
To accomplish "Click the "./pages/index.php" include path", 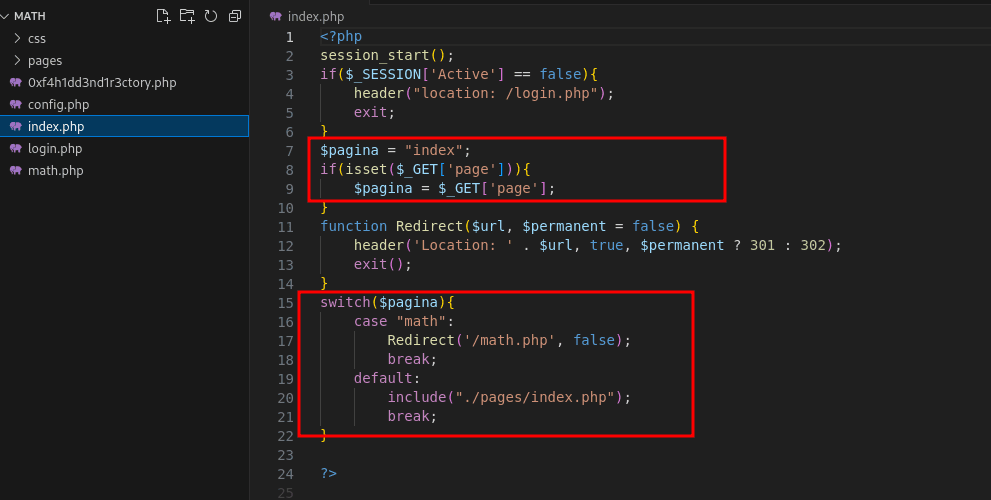I will (x=535, y=397).
